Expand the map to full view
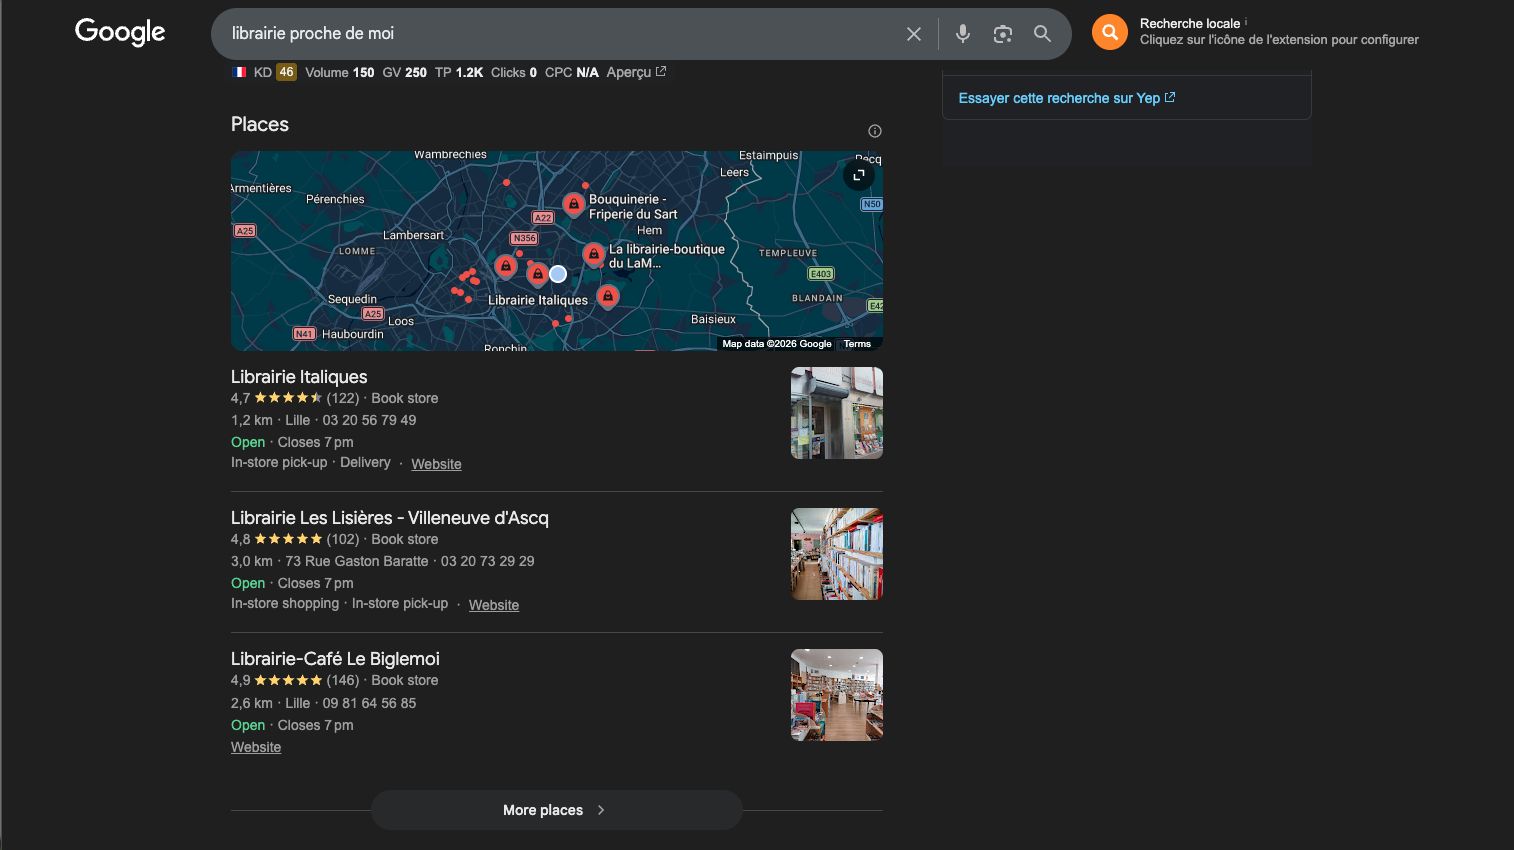 tap(858, 175)
